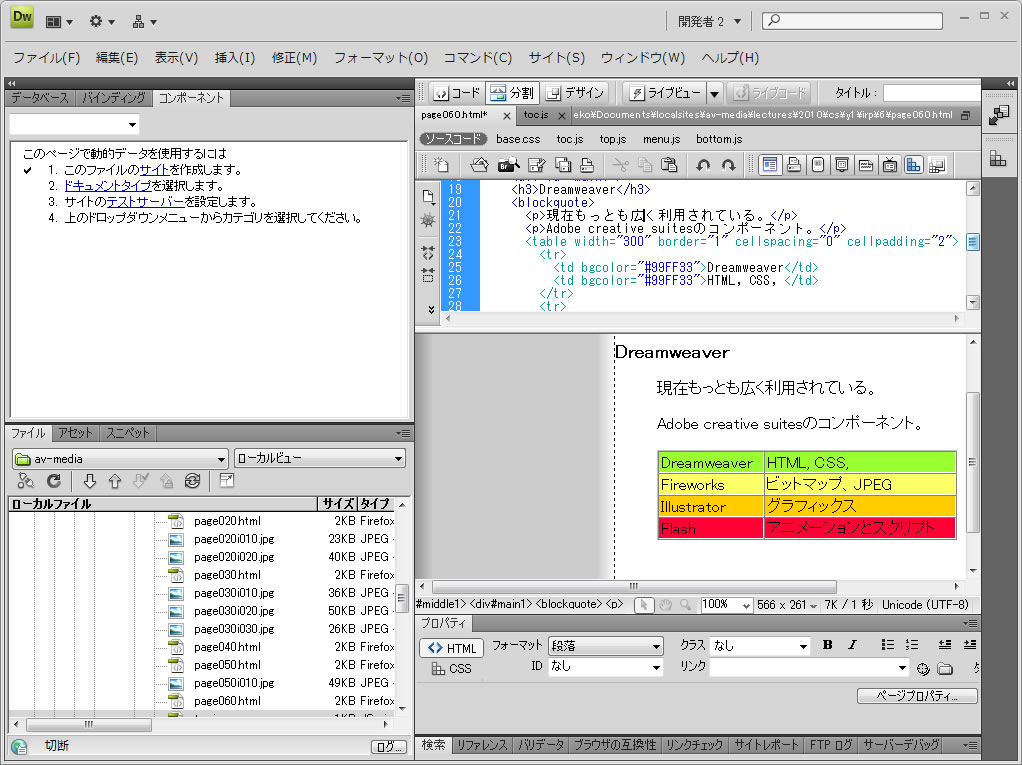
Task: Open the 挿入(I) menu
Action: pyautogui.click(x=235, y=58)
